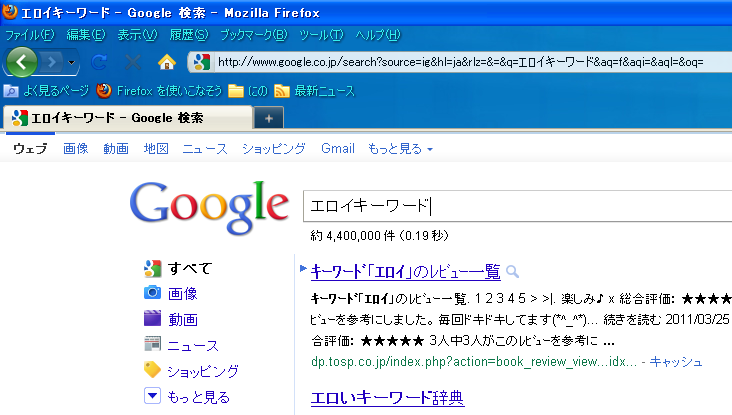Go back with the green back arrow

(21, 62)
